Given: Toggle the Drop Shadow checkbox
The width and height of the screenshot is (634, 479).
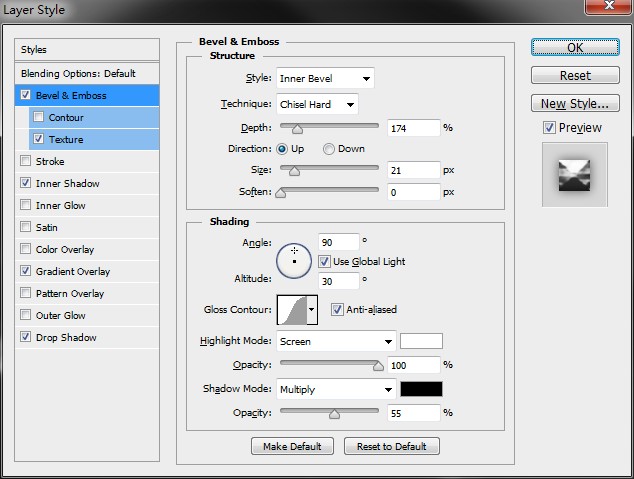Looking at the screenshot, I should (x=25, y=336).
